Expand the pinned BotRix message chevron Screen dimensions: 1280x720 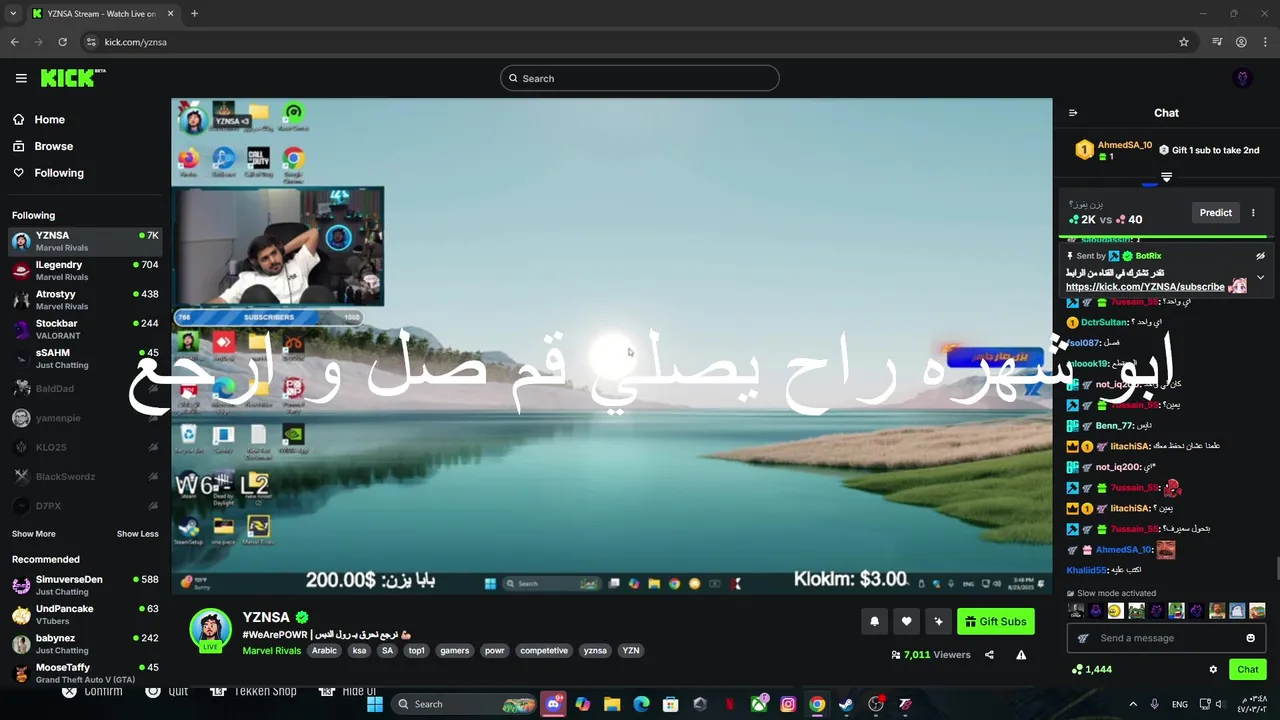click(x=1260, y=277)
